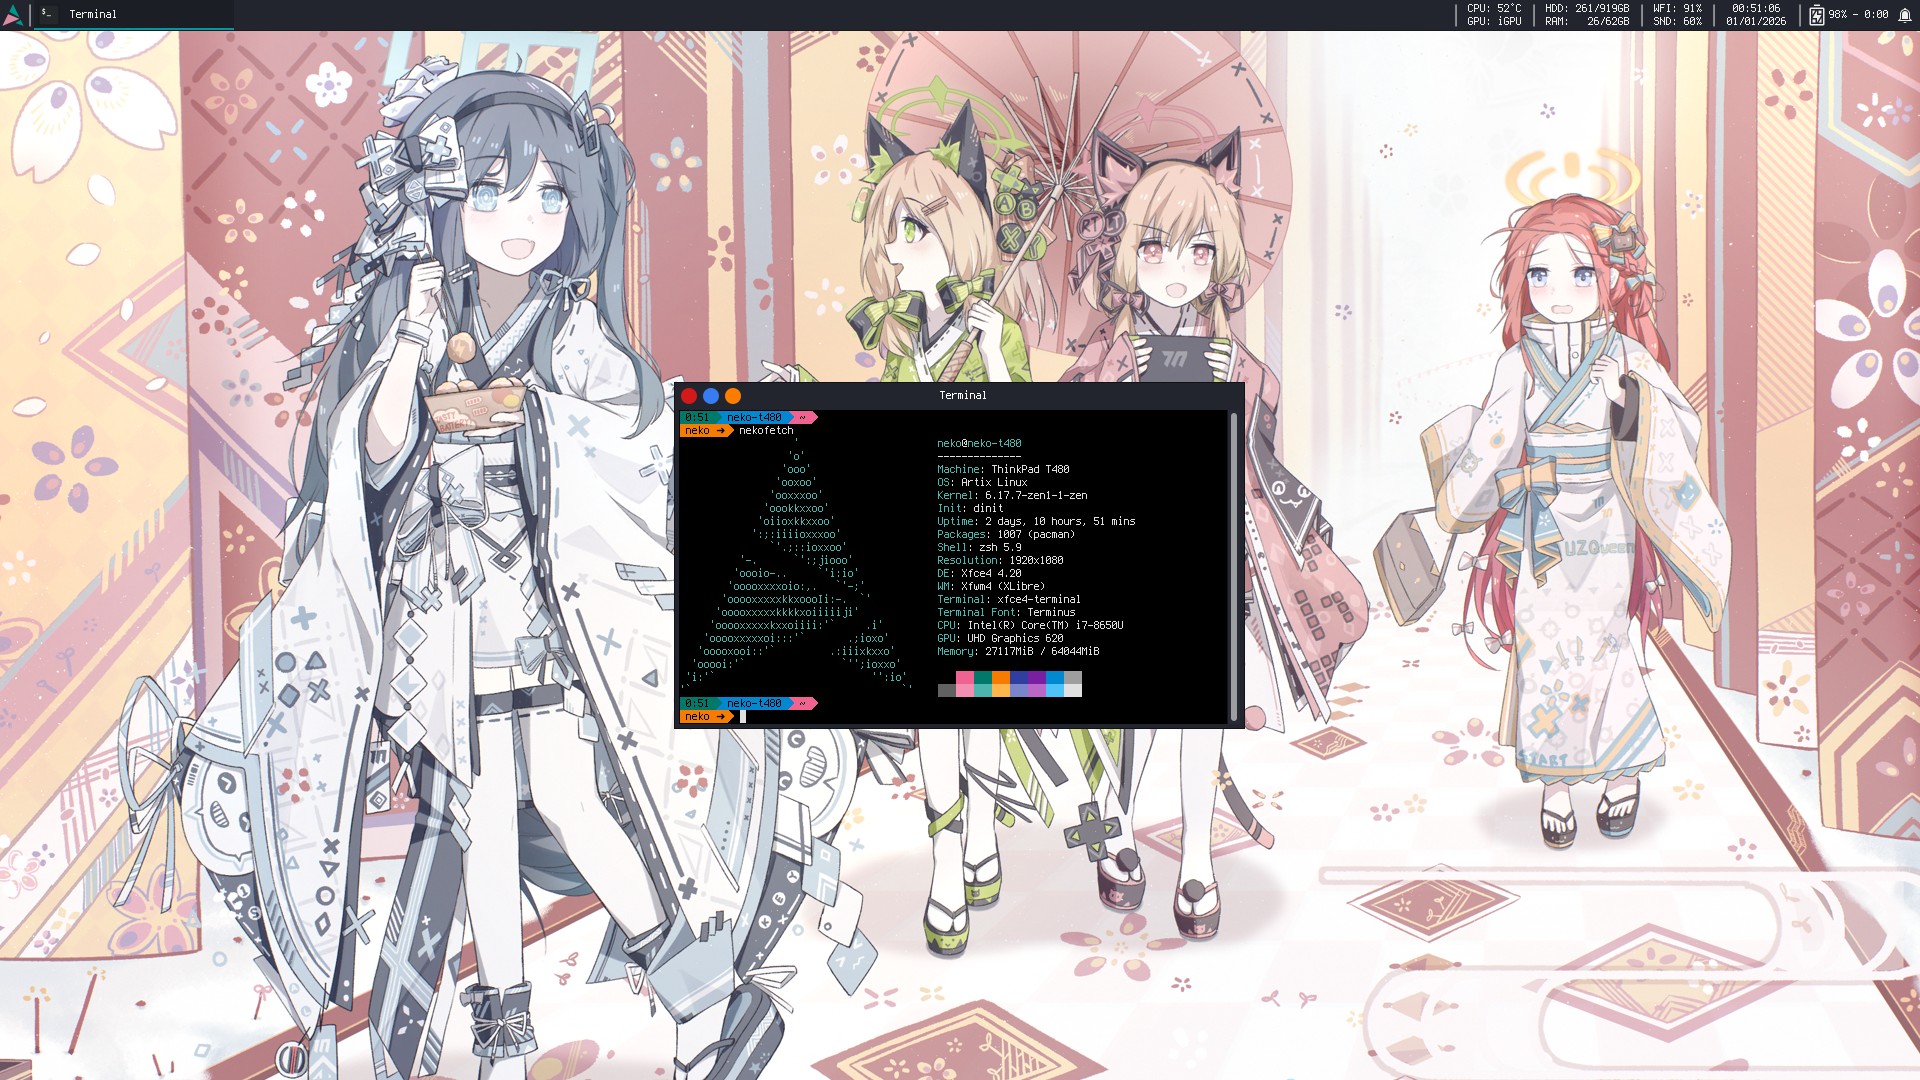Open the Artix logo applications menu
This screenshot has height=1080, width=1920.
coord(13,14)
